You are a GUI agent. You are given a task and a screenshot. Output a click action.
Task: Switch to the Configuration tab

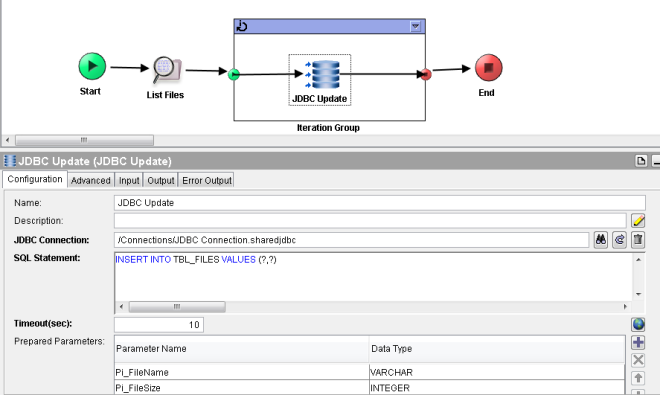[35, 179]
